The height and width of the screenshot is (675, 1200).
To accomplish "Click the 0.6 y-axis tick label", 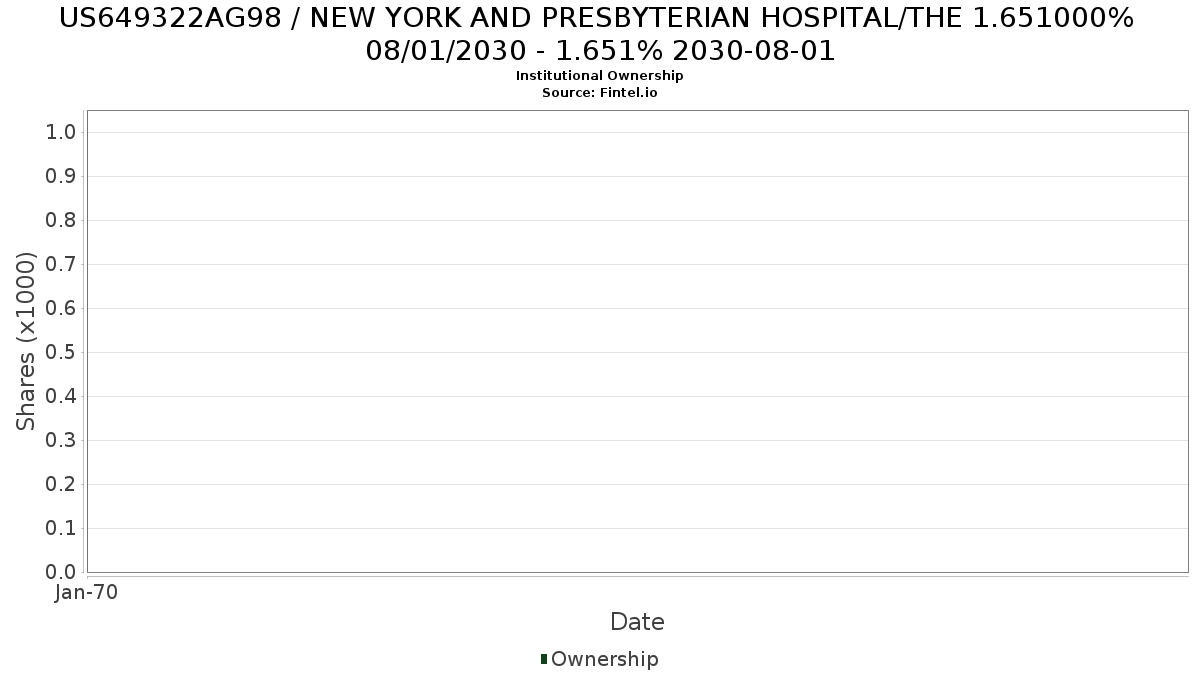I will pos(61,308).
